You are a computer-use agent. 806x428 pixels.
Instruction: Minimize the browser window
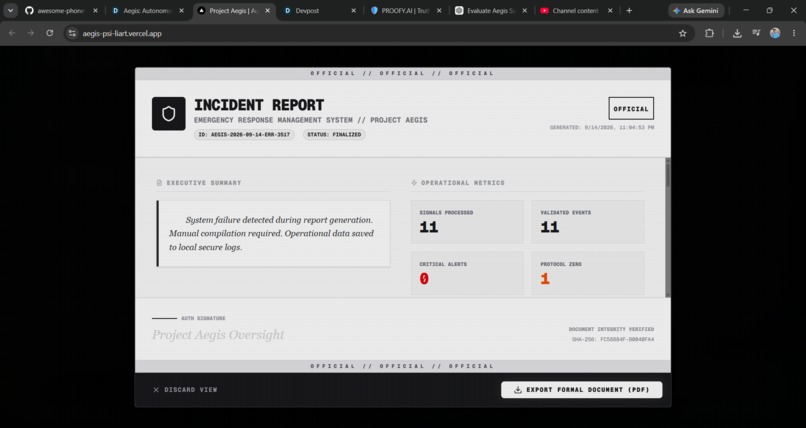746,10
